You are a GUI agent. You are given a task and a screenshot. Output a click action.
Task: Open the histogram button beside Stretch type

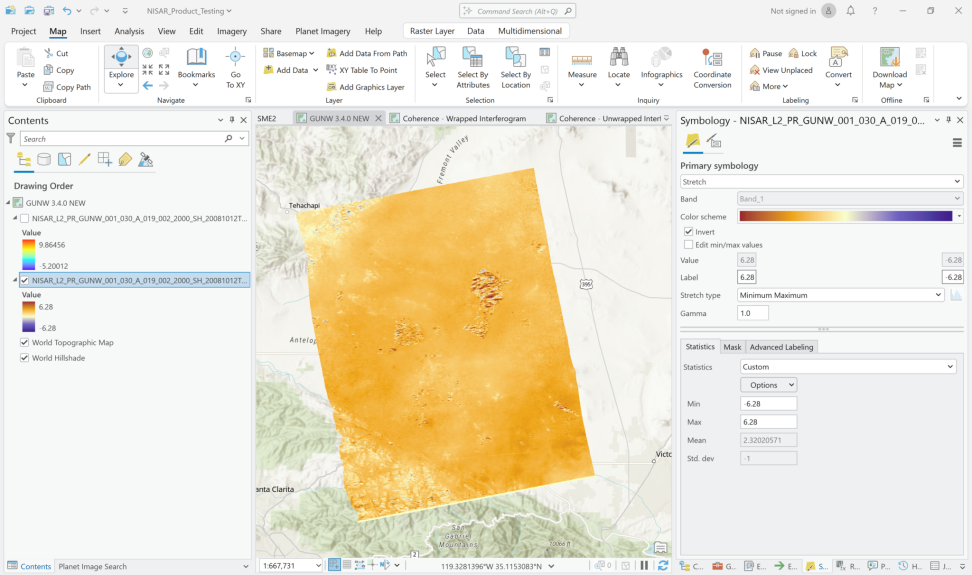956,295
